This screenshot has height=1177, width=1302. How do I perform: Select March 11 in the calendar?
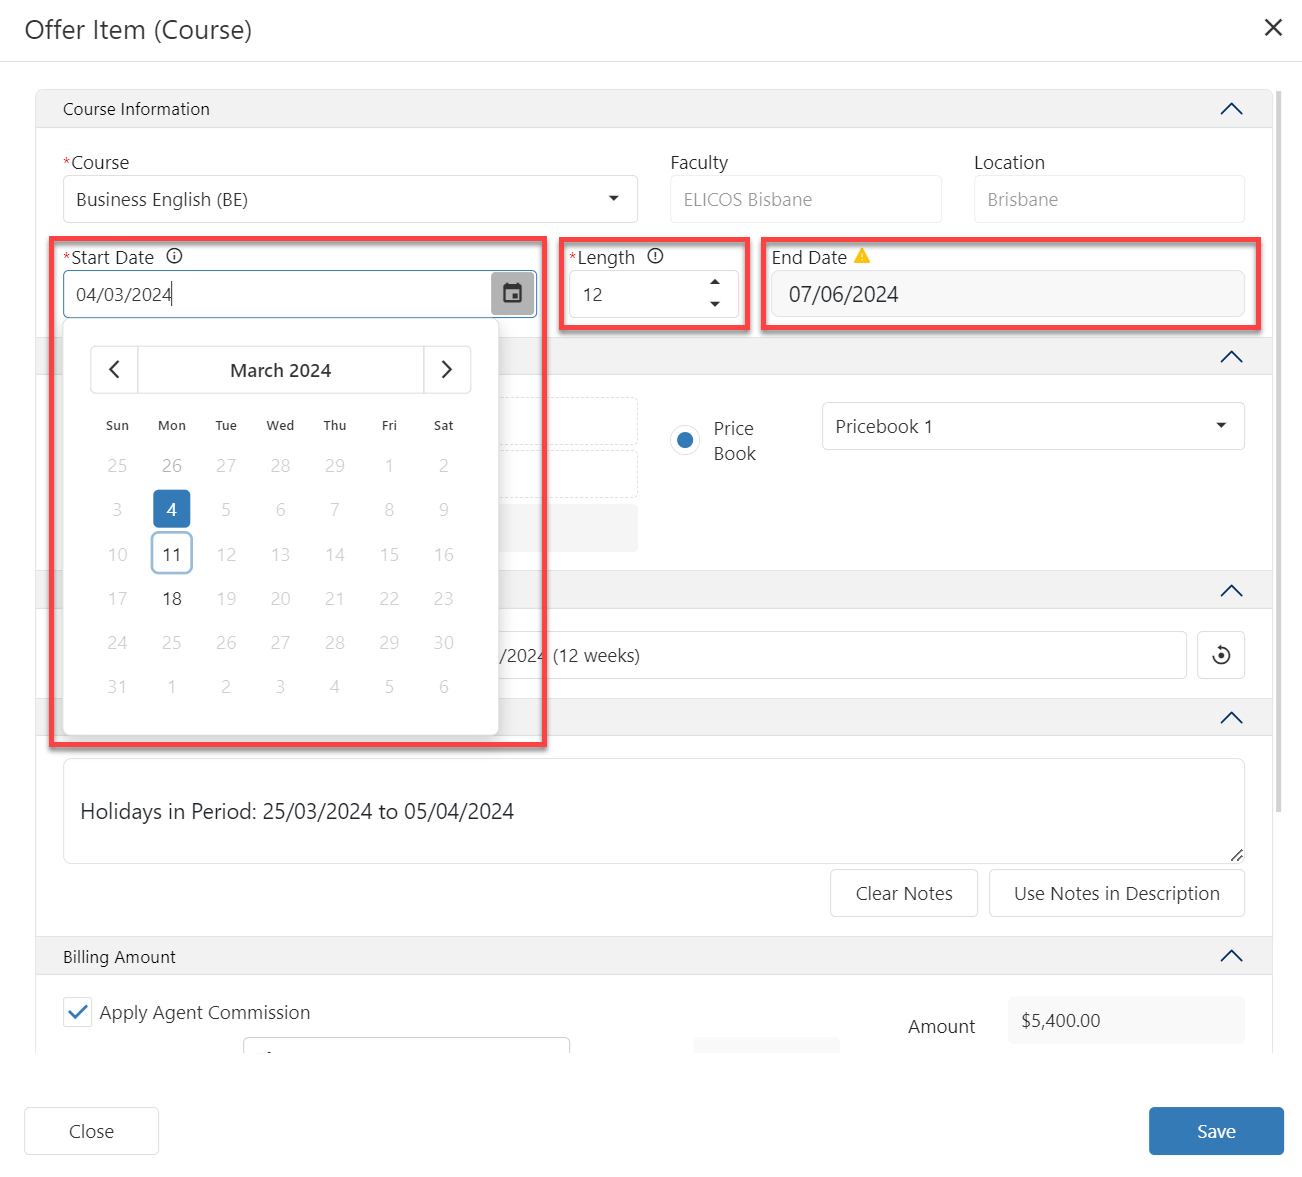coord(172,554)
